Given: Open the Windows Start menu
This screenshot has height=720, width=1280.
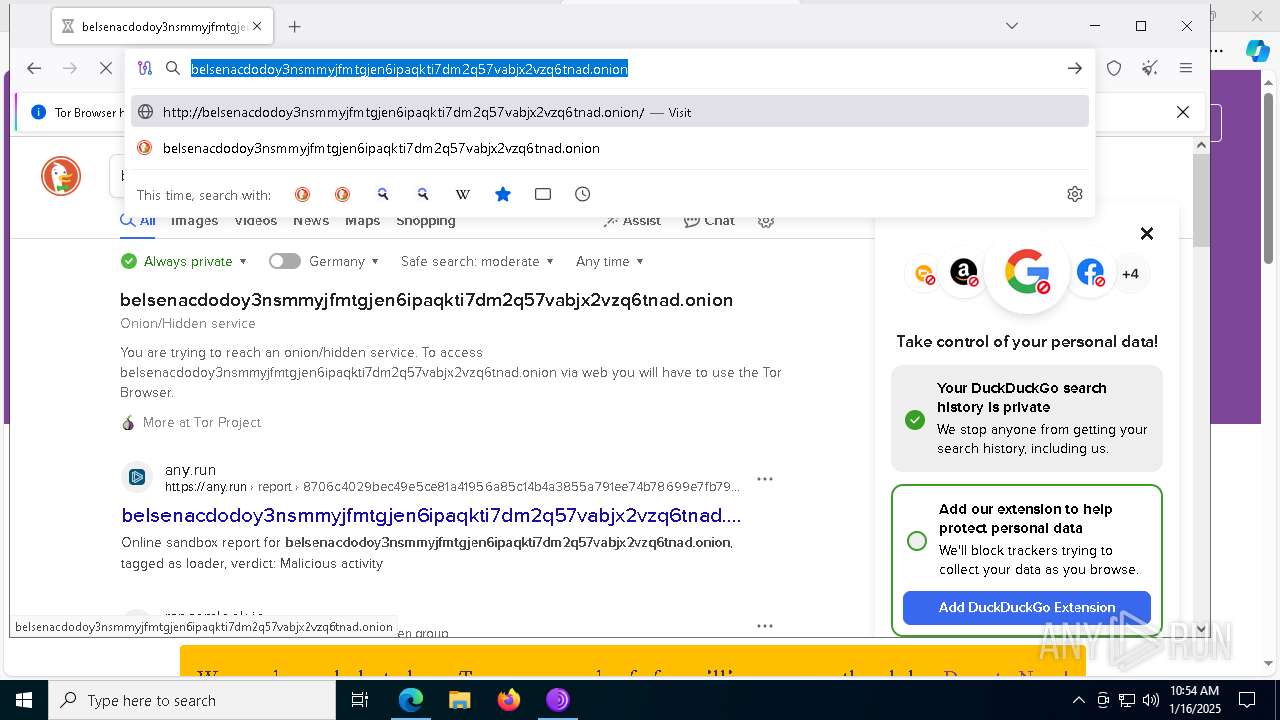Looking at the screenshot, I should [24, 700].
